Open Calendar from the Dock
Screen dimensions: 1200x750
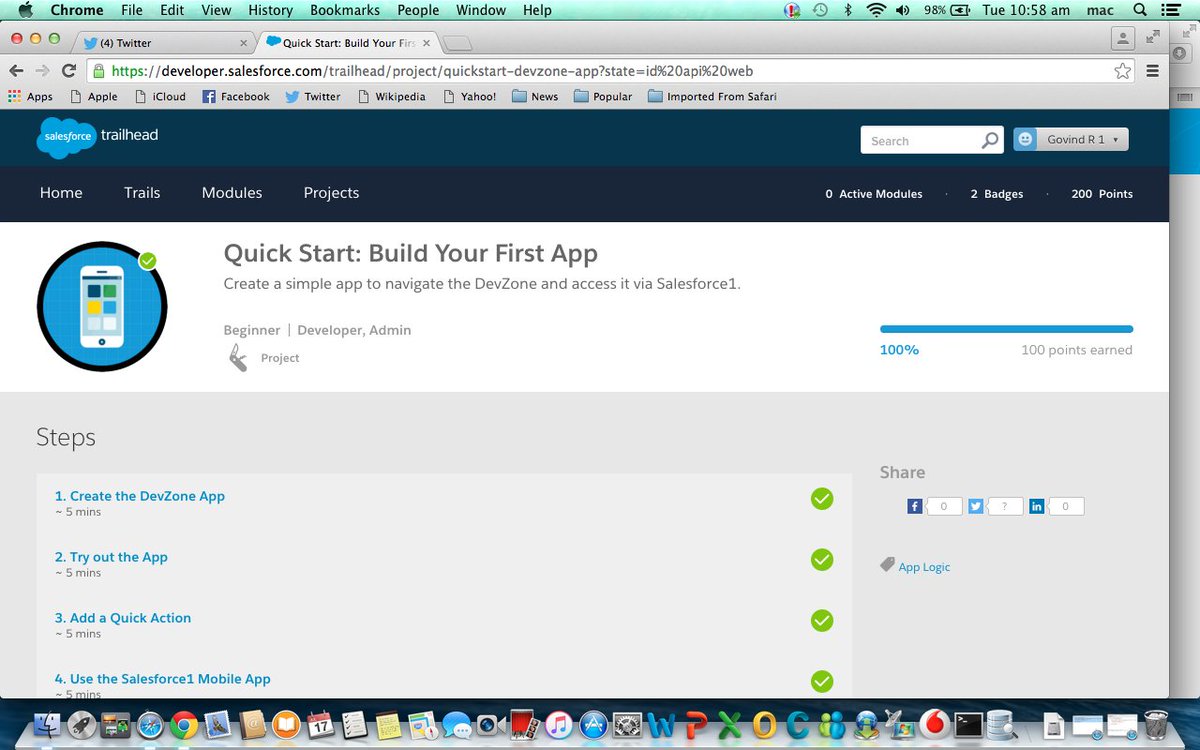(320, 725)
